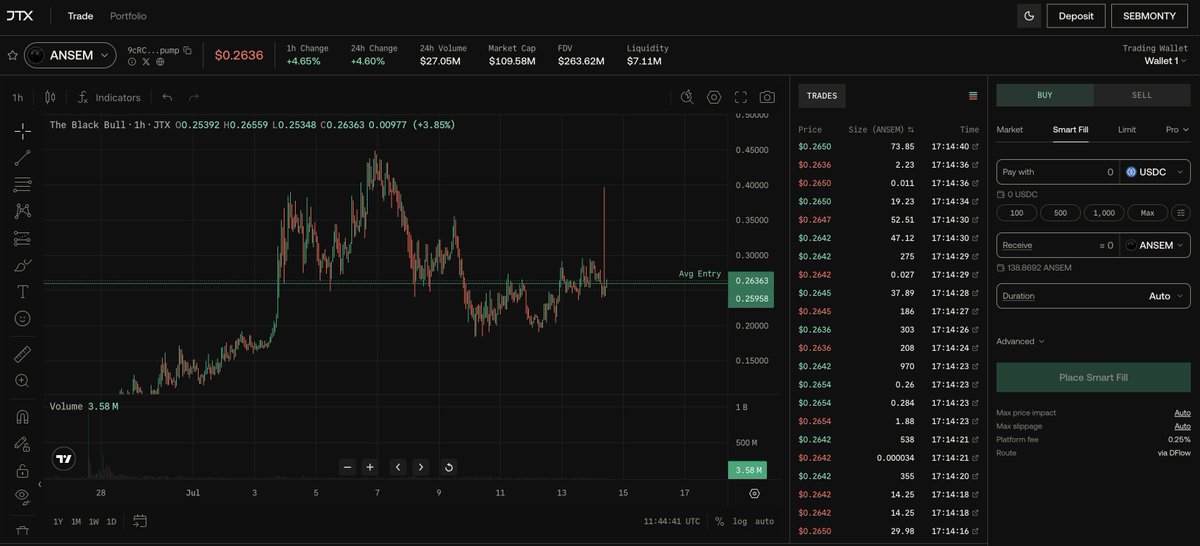This screenshot has height=546, width=1200.
Task: Favorite ANSEM with the star icon
Action: (12, 55)
